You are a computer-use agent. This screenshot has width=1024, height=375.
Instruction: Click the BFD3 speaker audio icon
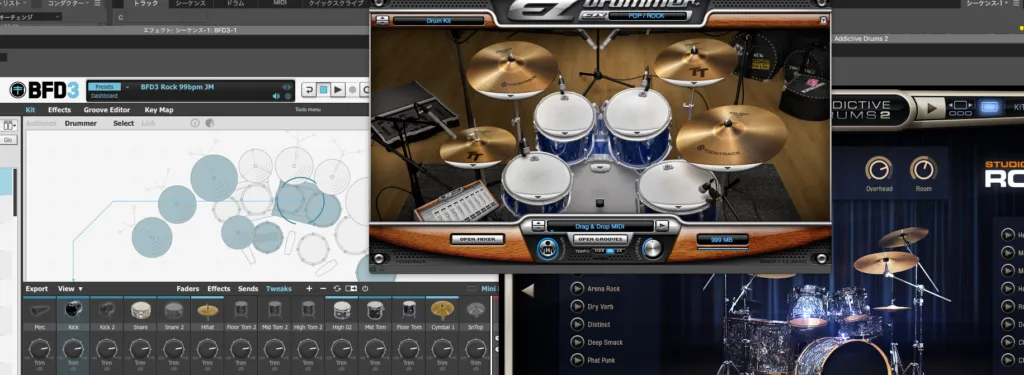[276, 96]
